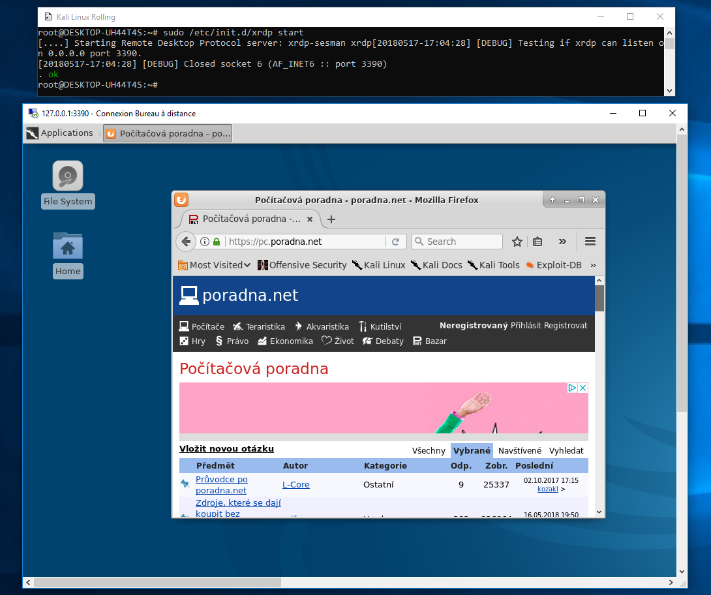This screenshot has height=595, width=711.
Task: Click Firefox window stick/shade arrow button
Action: click(552, 200)
